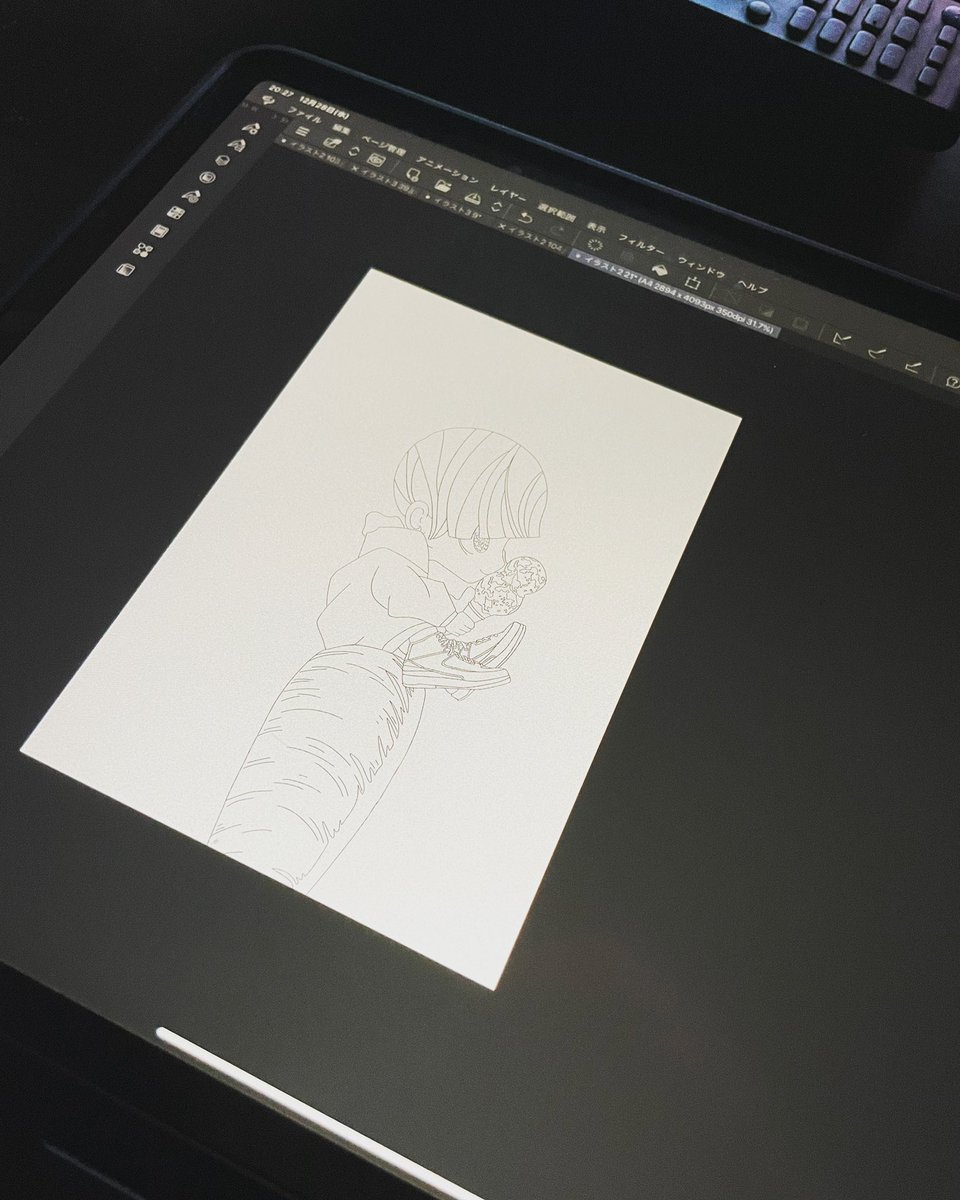Open topmost palette icon in left sidebar

pos(251,127)
